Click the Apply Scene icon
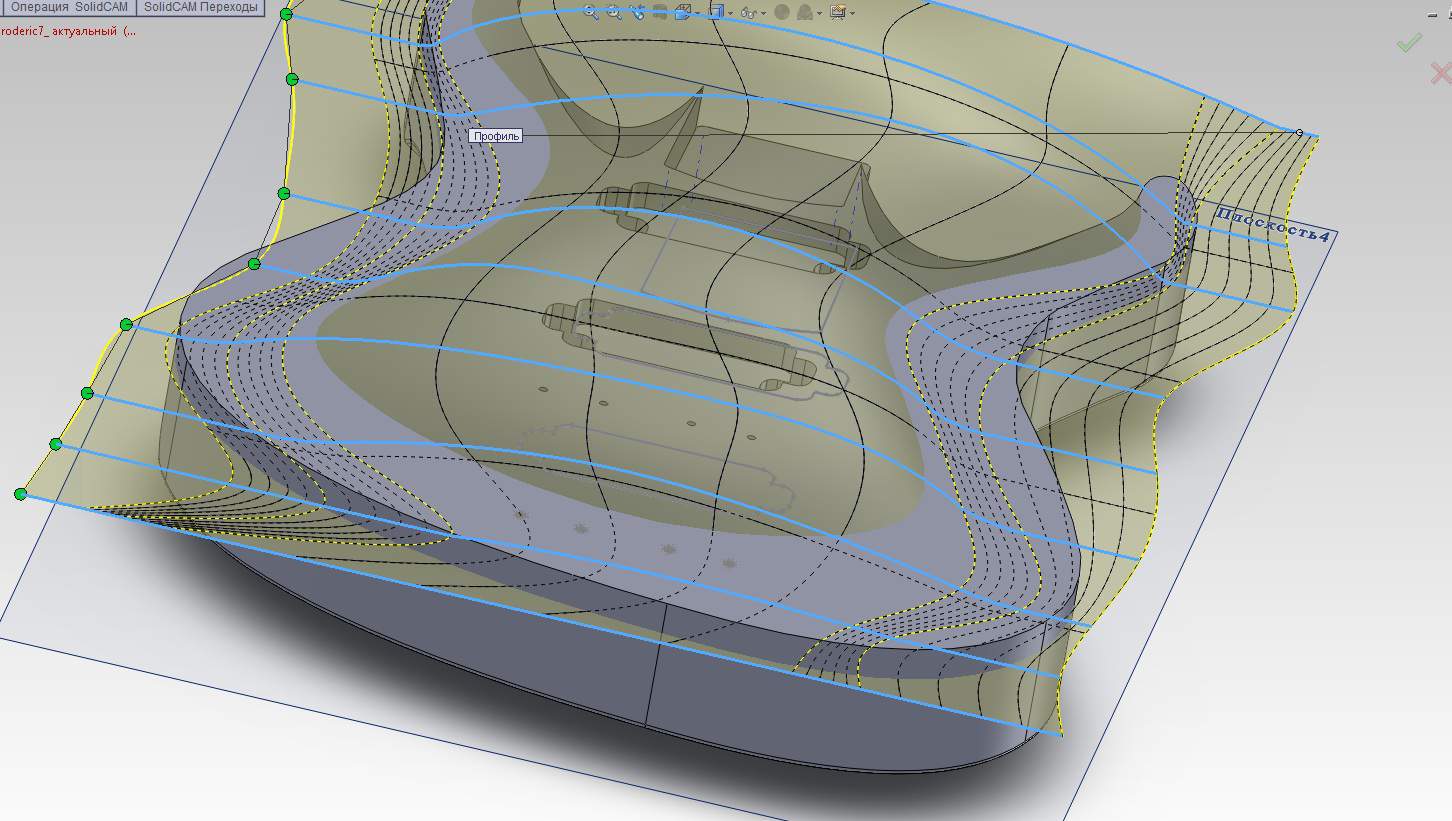Screen dimensions: 1452x821 804,12
